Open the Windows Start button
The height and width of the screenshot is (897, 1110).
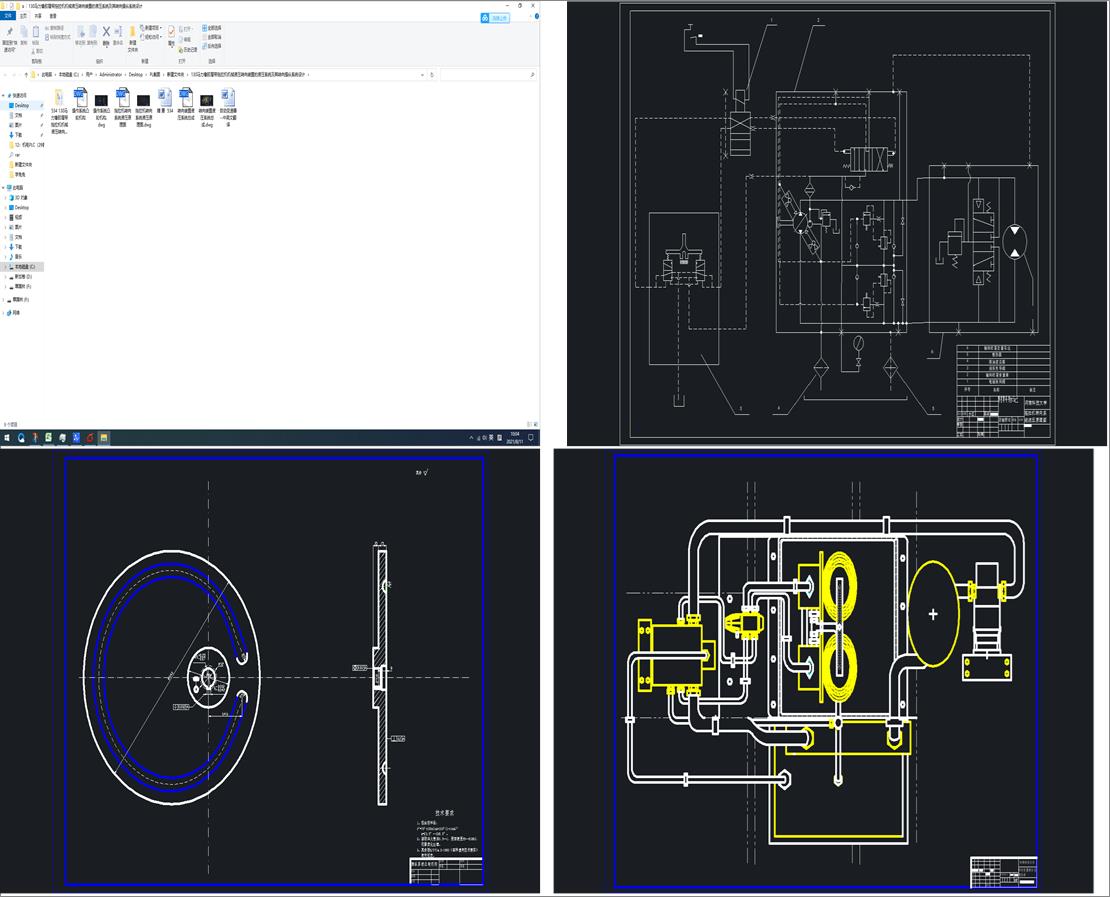point(7,438)
